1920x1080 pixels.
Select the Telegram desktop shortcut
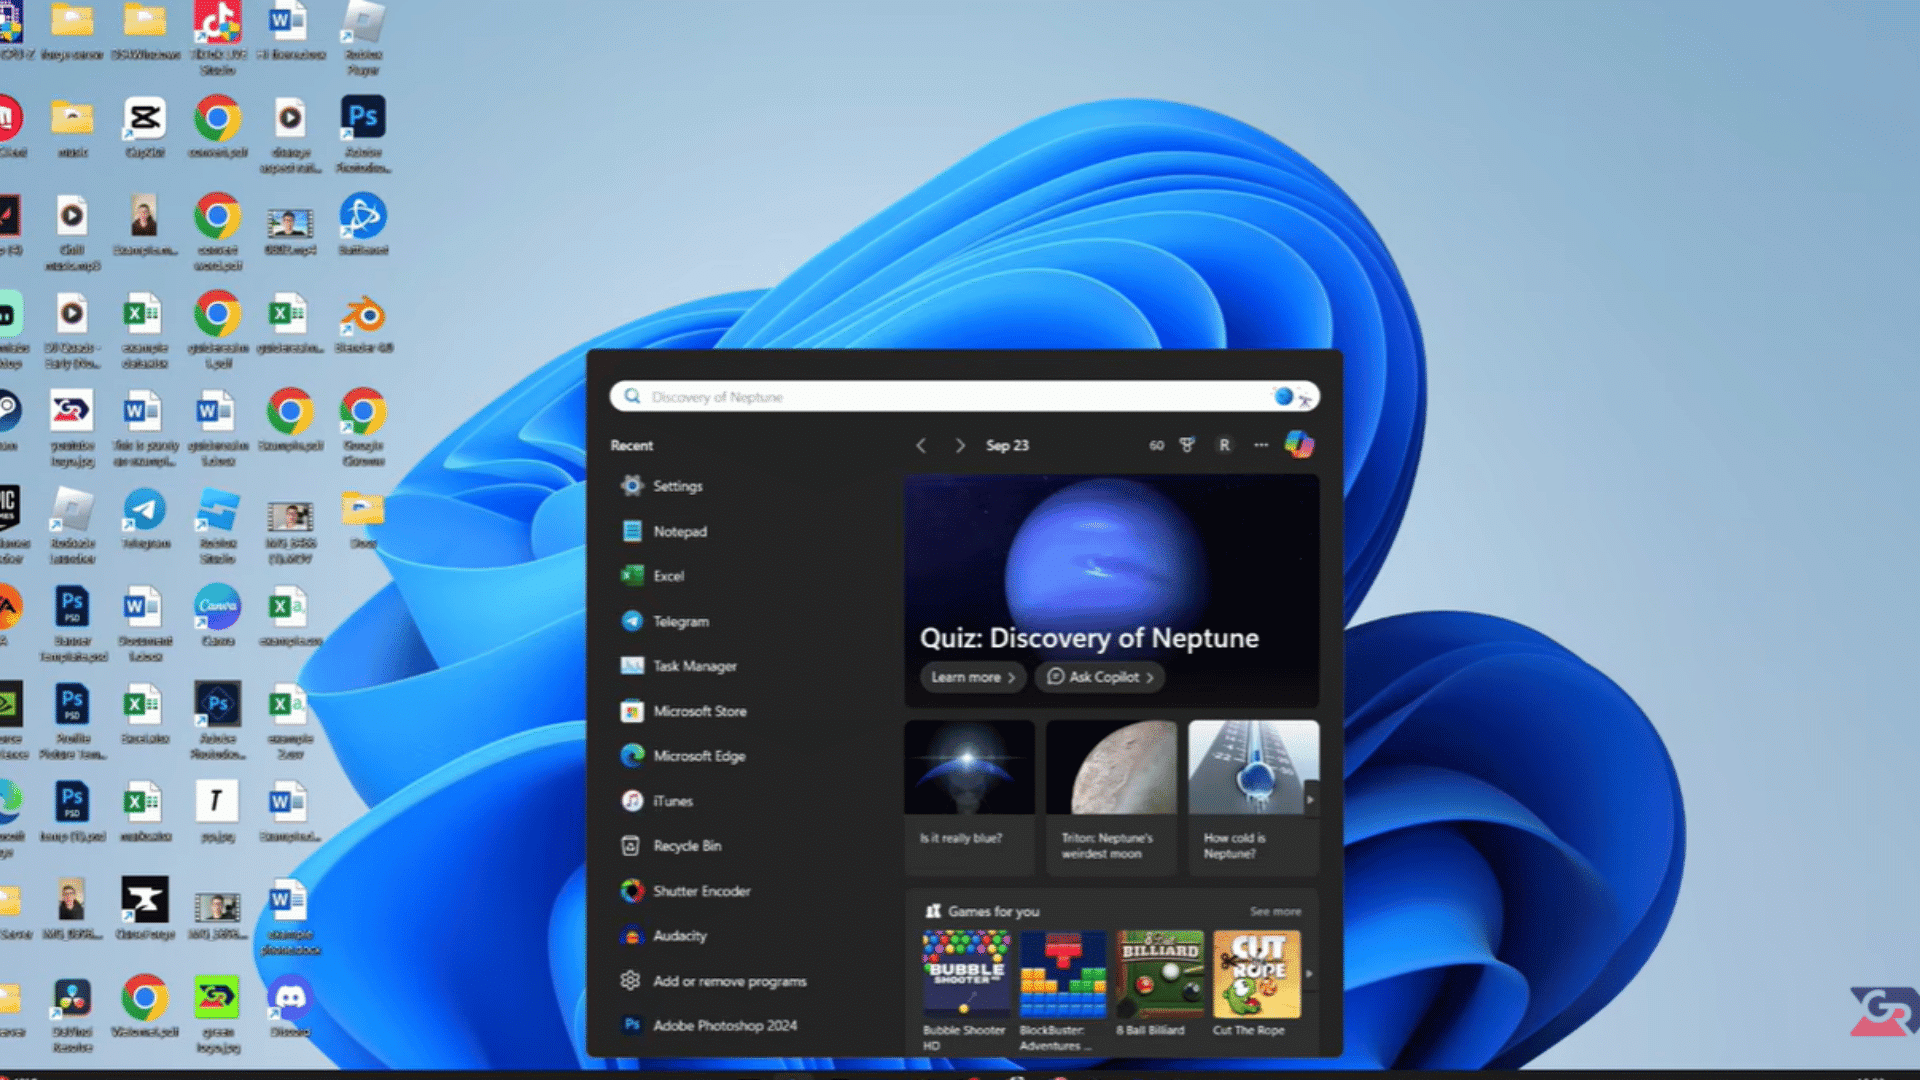145,519
